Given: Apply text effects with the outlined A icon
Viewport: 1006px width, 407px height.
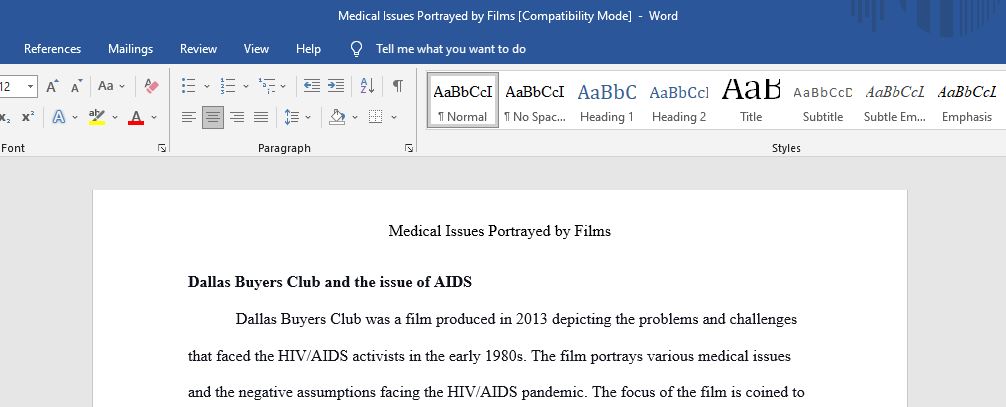Looking at the screenshot, I should pos(59,117).
